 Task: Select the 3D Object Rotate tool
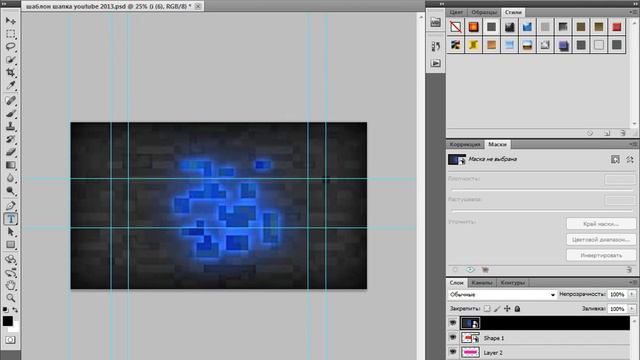[x=11, y=259]
